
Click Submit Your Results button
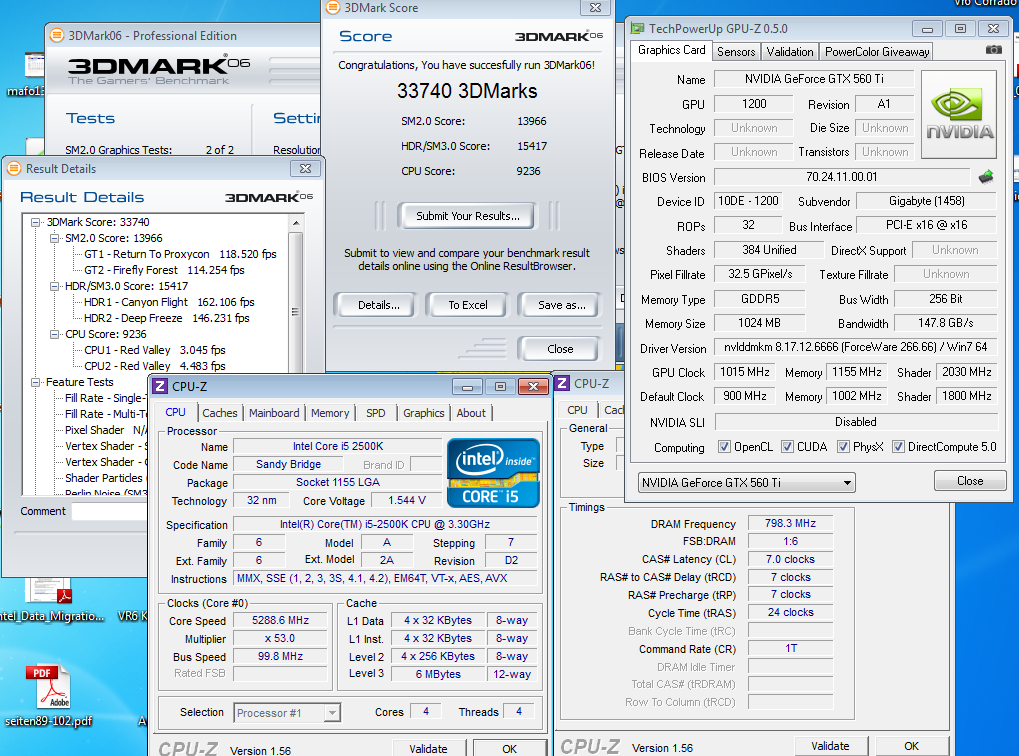pos(468,216)
